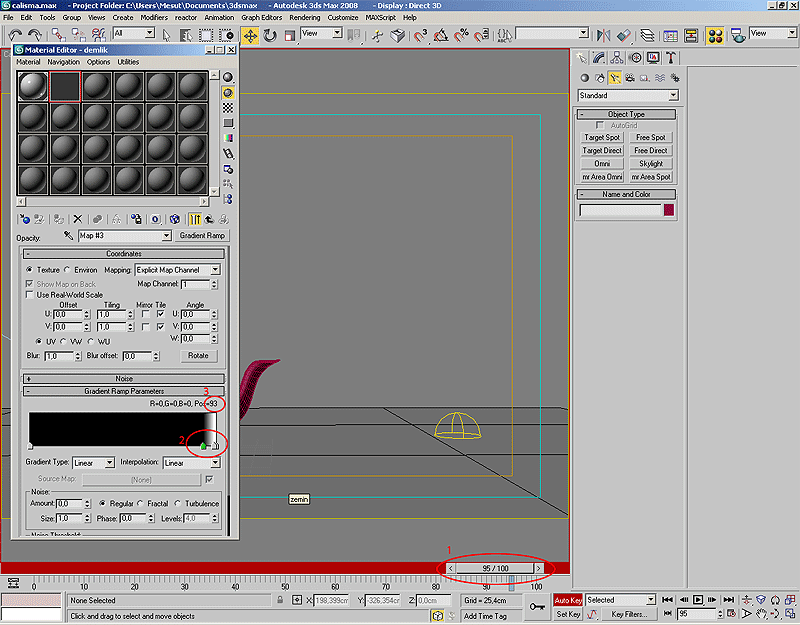The width and height of the screenshot is (800, 625).
Task: Open the Standard light category dropdown
Action: [x=628, y=96]
